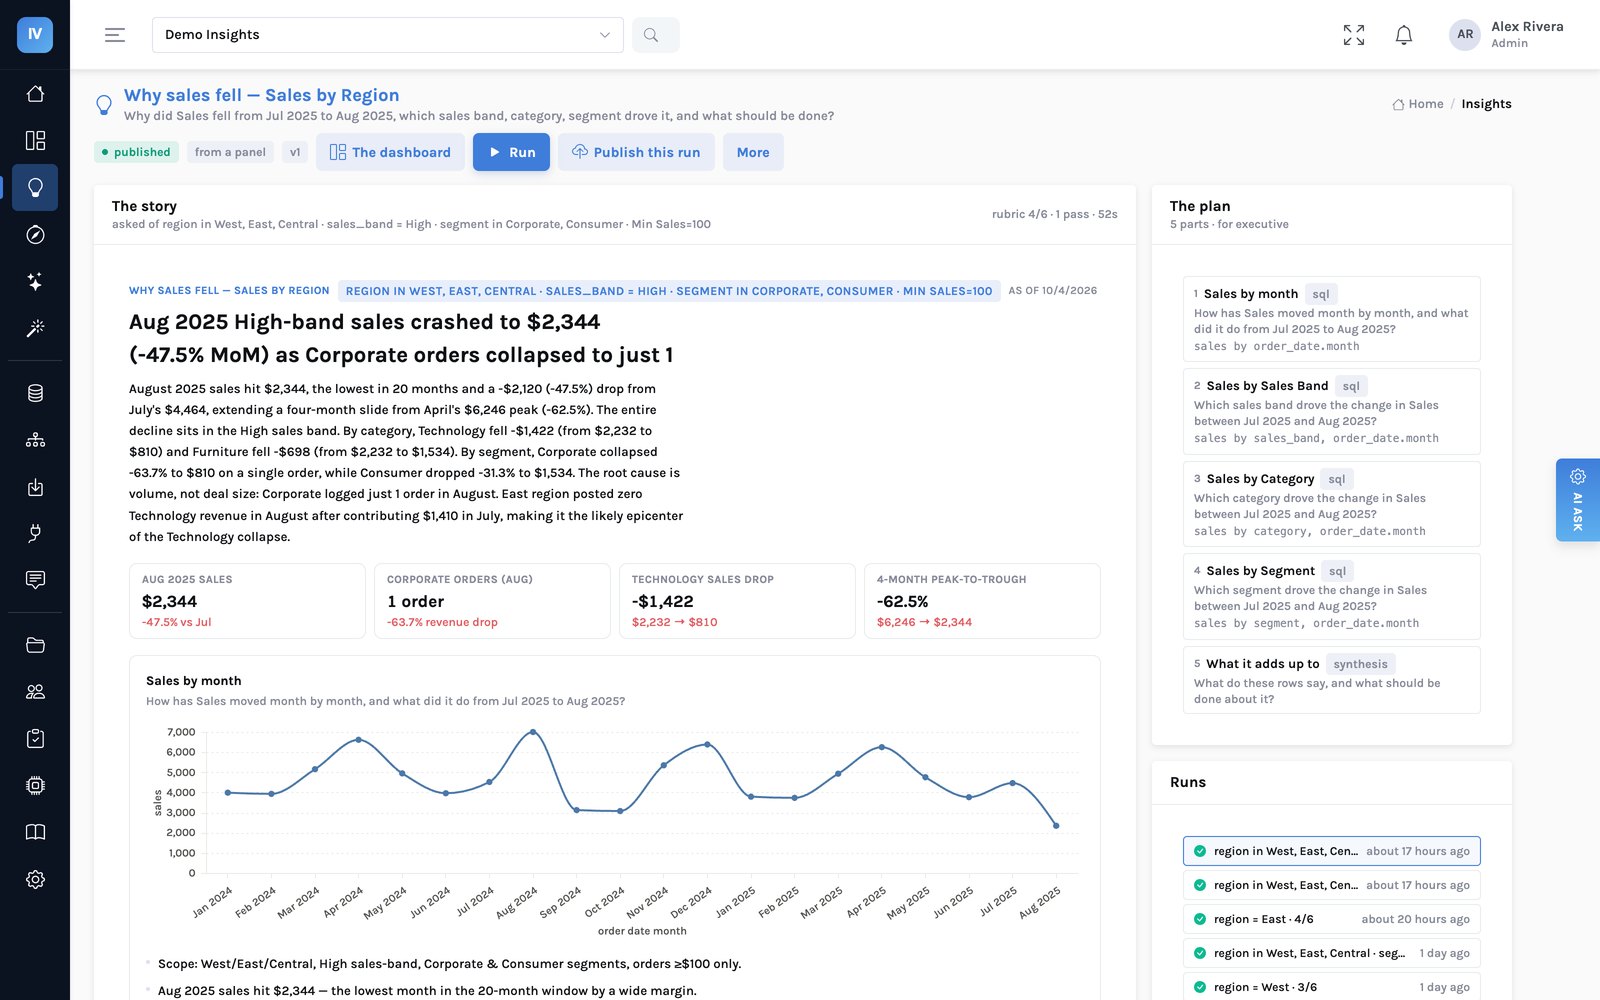Click the search magnifier button
This screenshot has height=1000, width=1600.
click(656, 35)
